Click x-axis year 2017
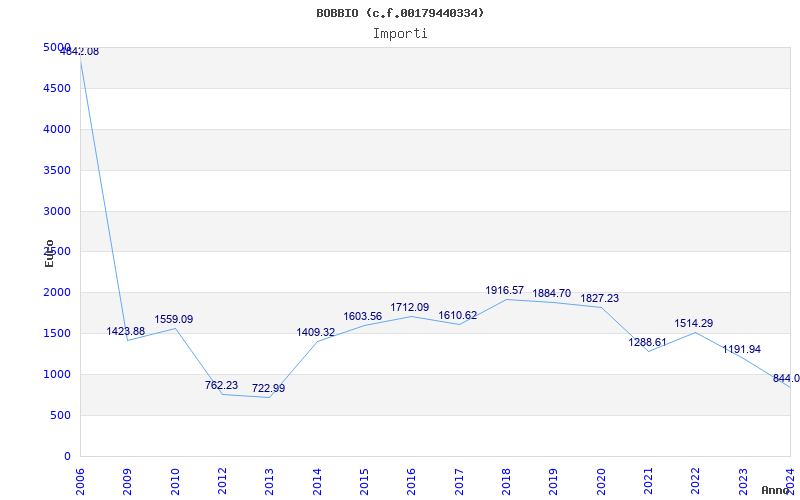This screenshot has height=500, width=800. coord(459,483)
